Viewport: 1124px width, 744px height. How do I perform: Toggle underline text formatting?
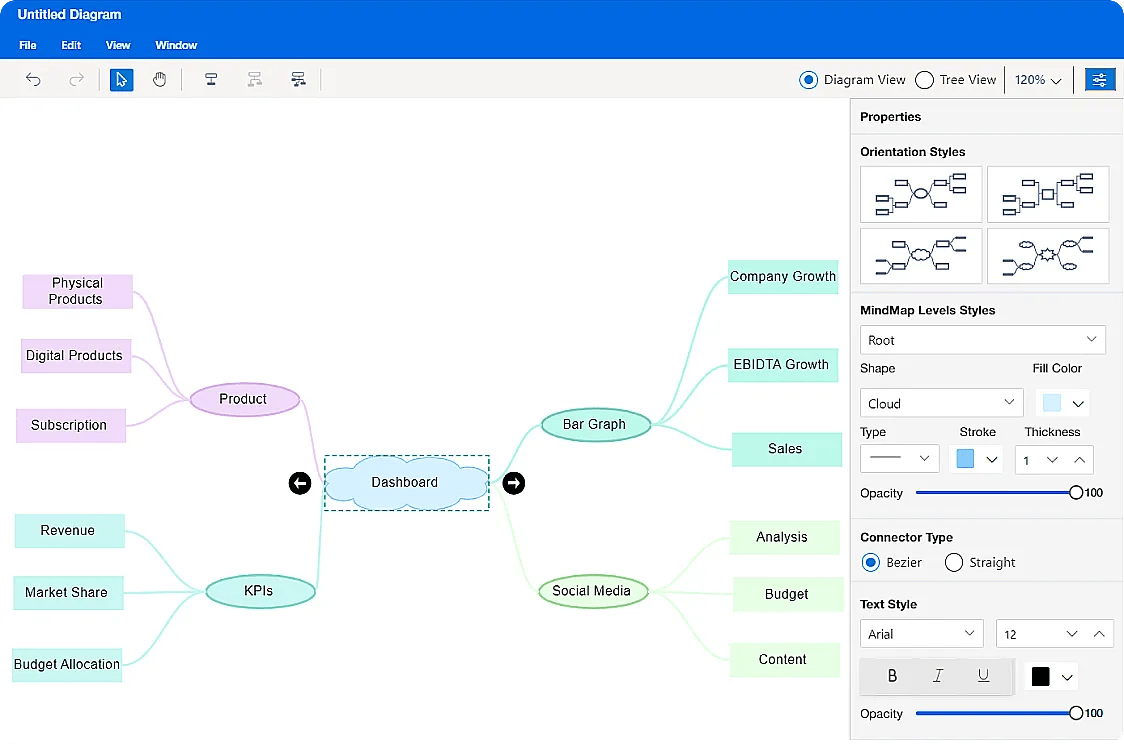point(981,676)
